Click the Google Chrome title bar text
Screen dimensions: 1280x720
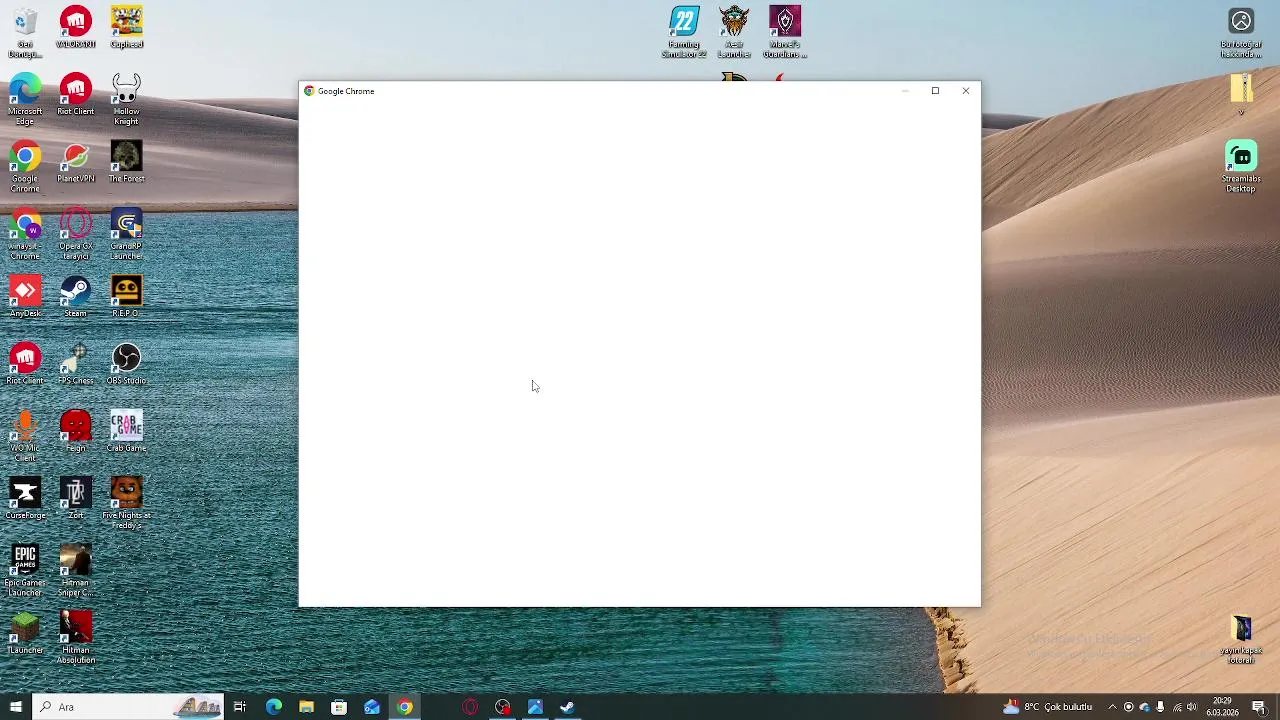[346, 91]
